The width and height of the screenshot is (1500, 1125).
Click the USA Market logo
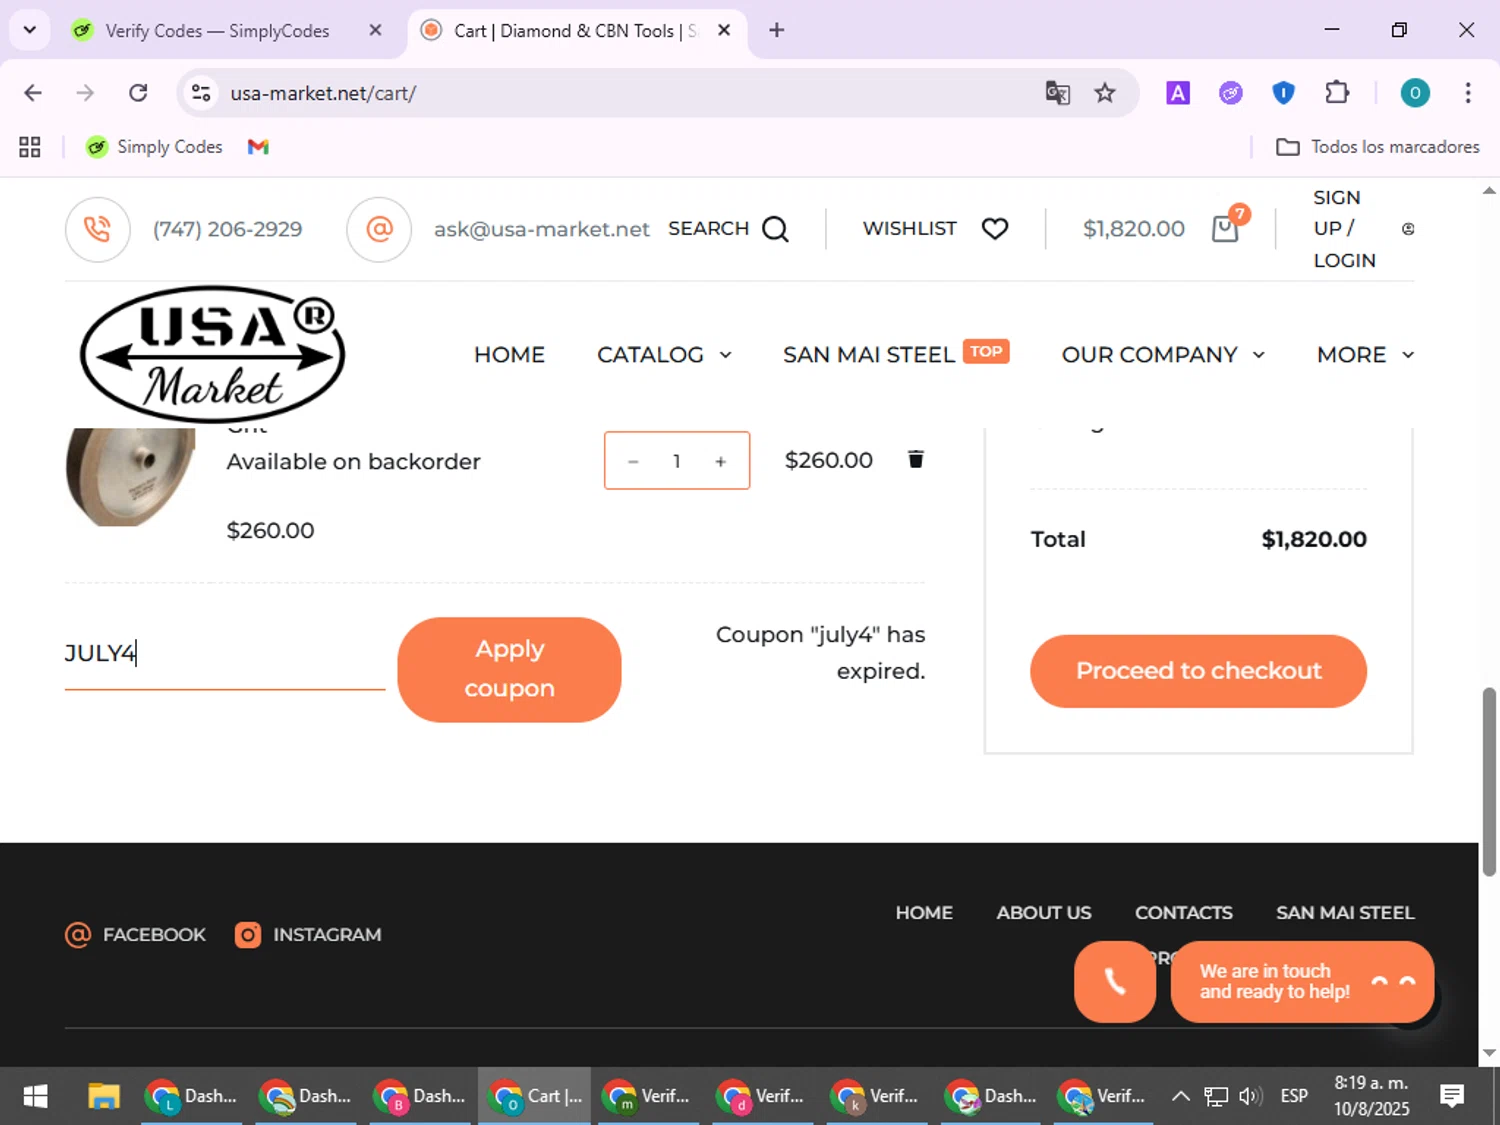point(212,354)
